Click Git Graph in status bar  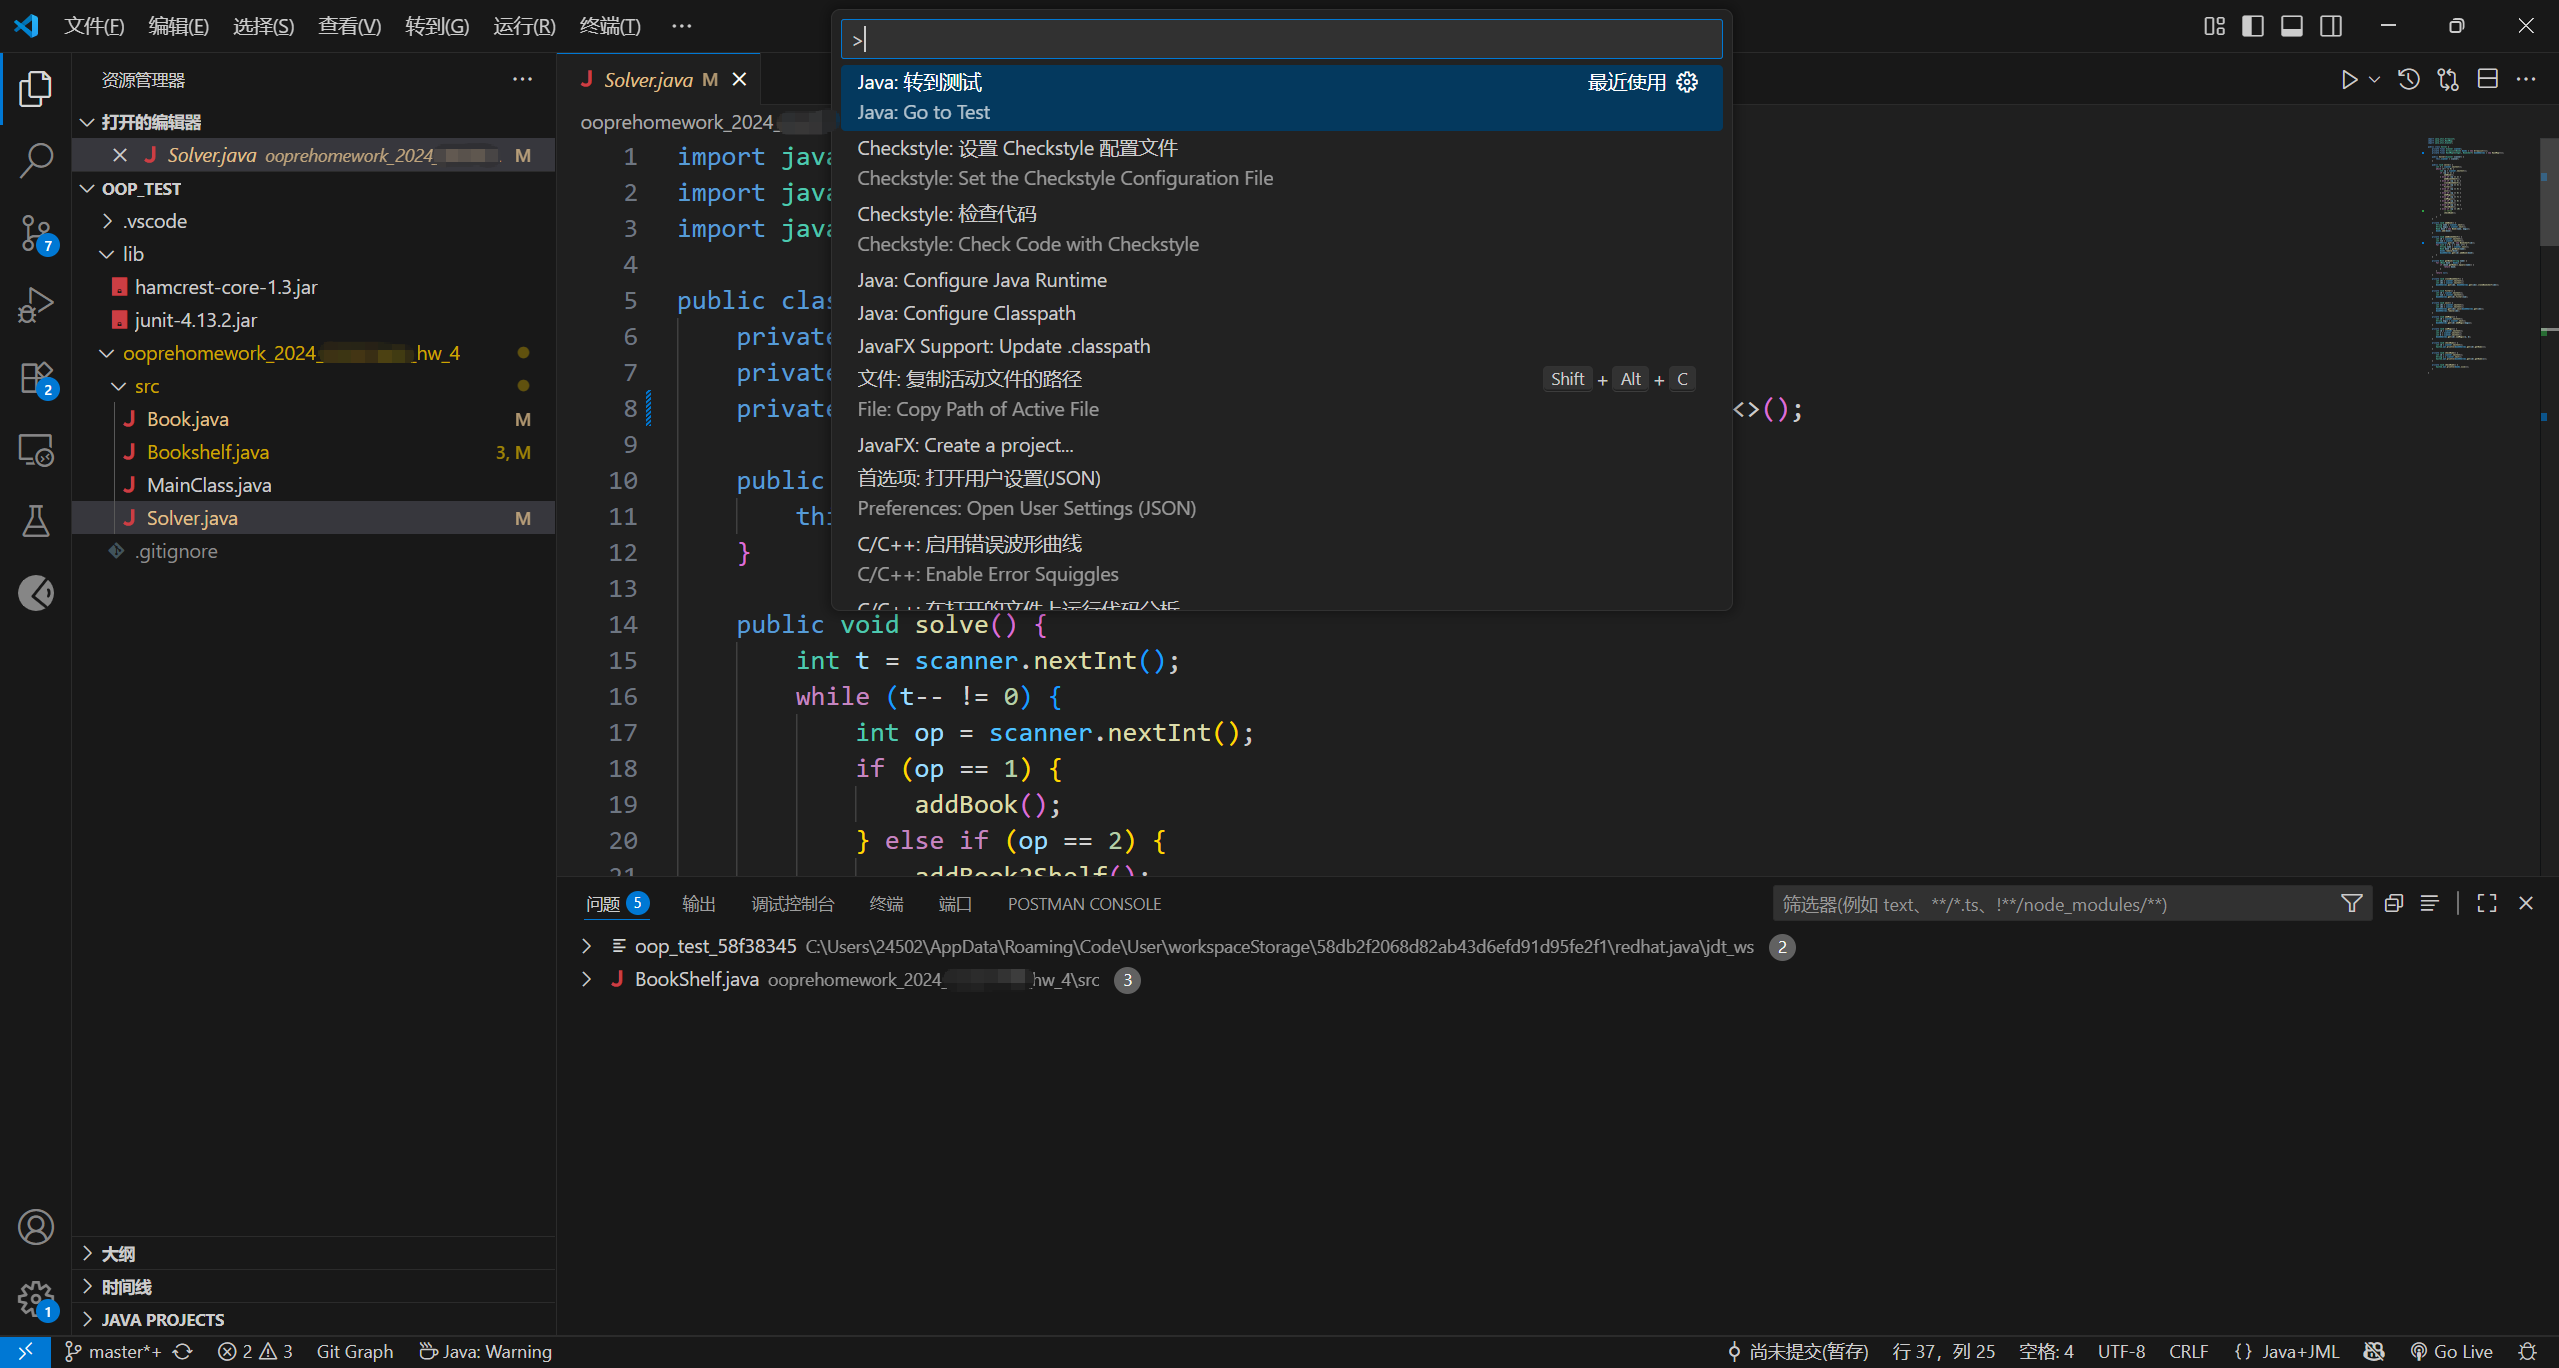click(x=354, y=1352)
